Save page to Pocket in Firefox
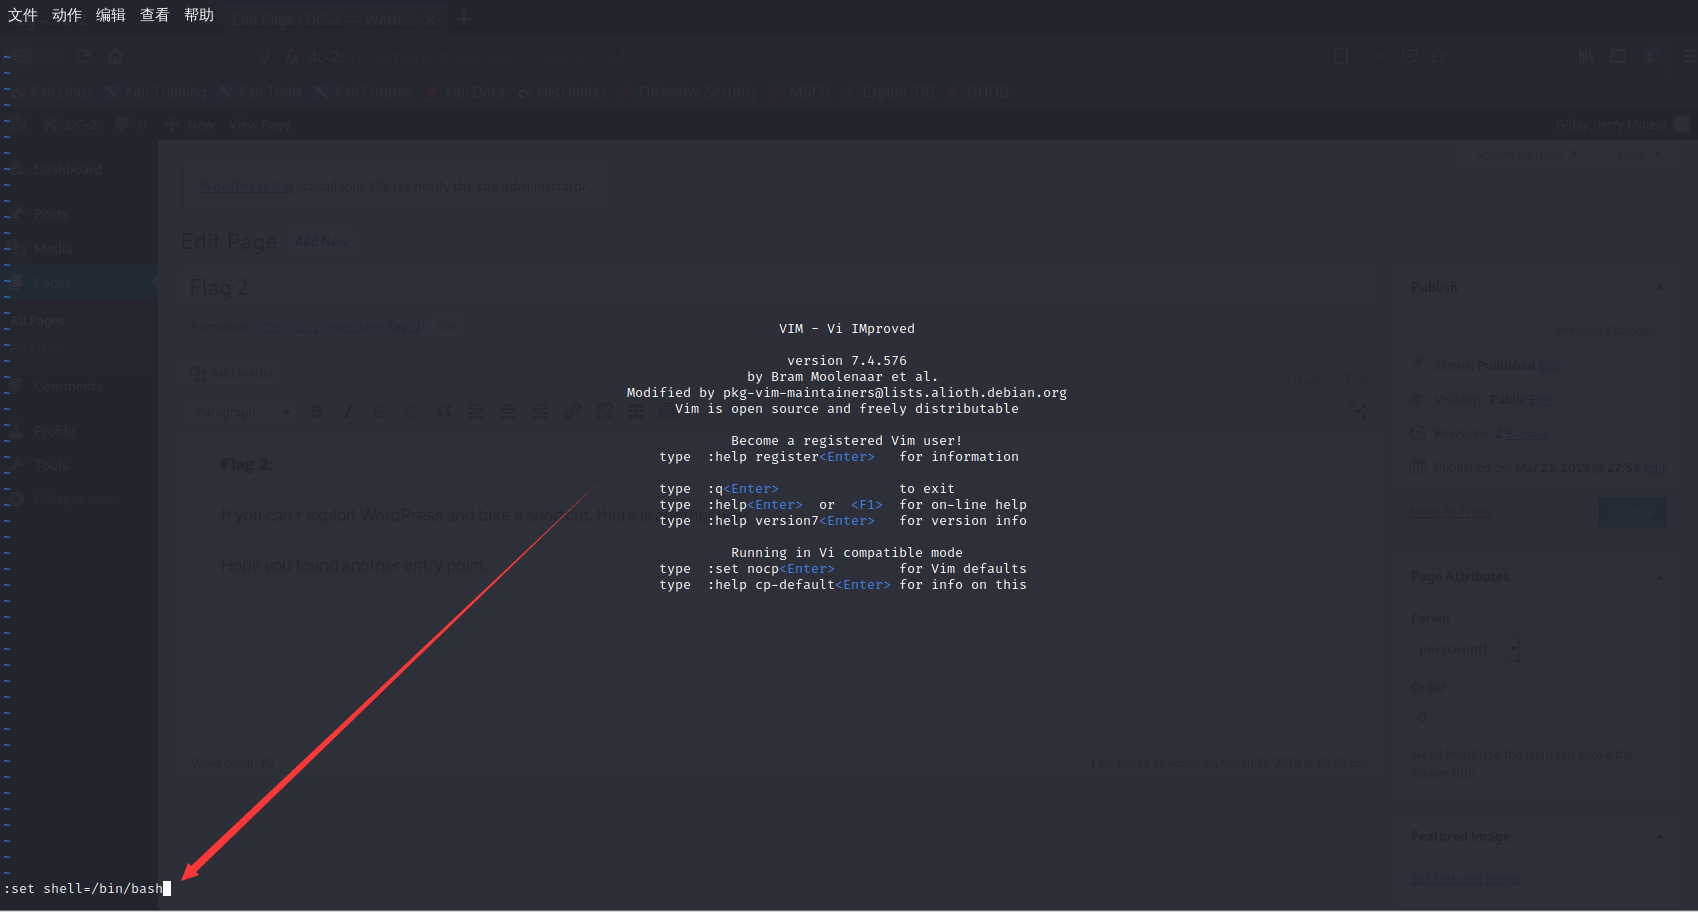 point(1410,56)
